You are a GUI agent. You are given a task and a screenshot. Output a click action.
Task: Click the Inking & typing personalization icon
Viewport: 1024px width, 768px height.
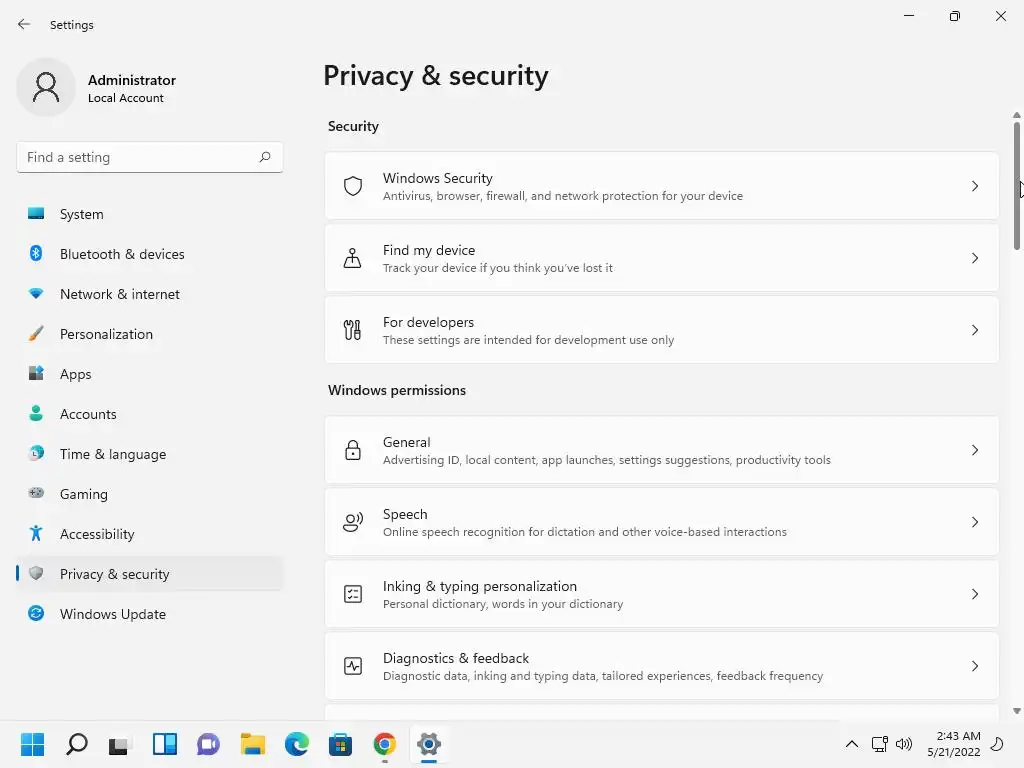tap(352, 594)
